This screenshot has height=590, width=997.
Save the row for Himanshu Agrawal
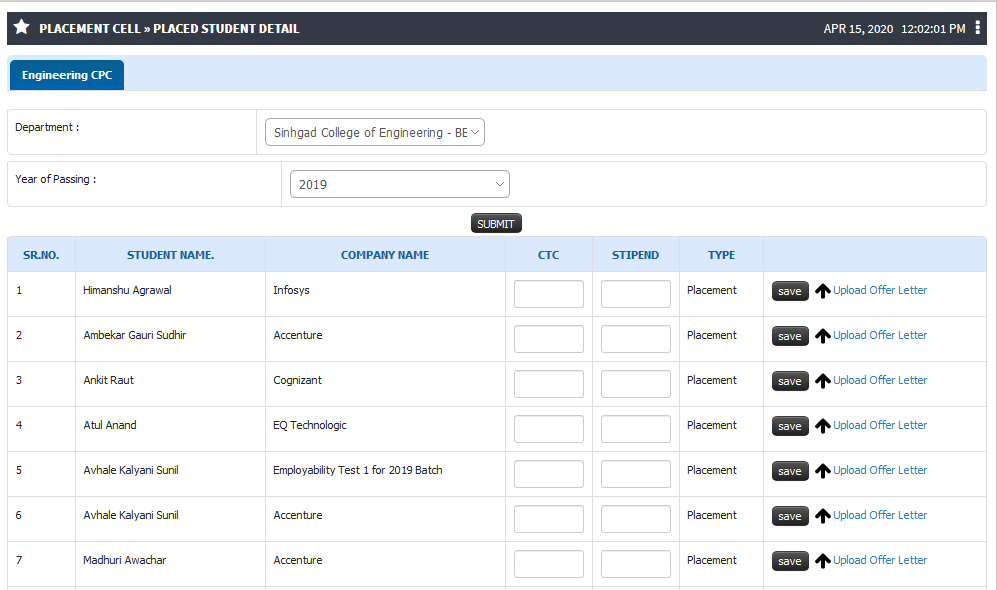point(790,291)
